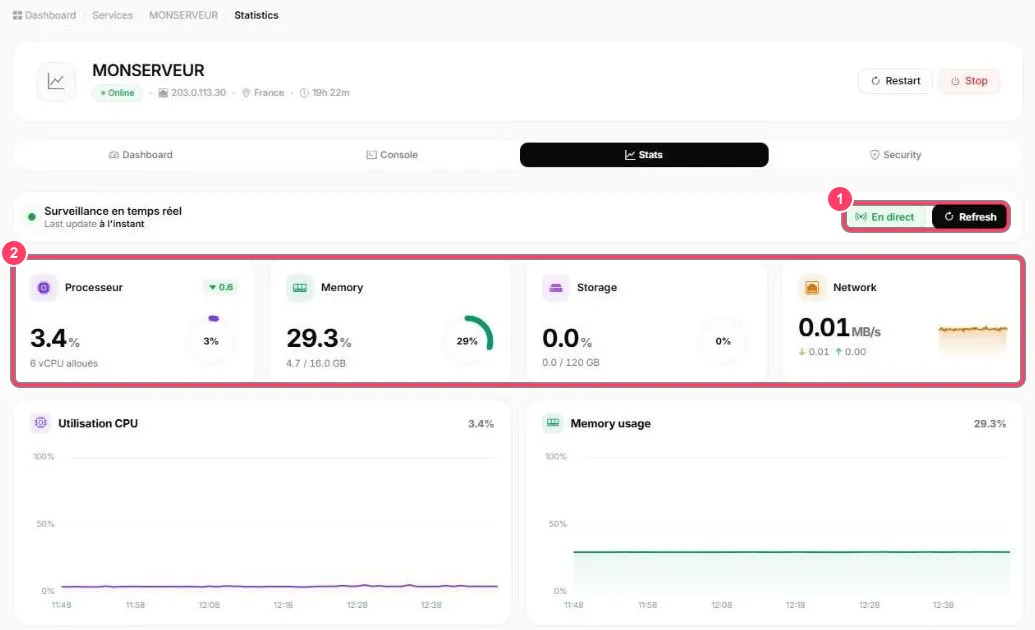This screenshot has width=1035, height=630.
Task: Click the Memory usage chart icon
Action: tap(553, 423)
